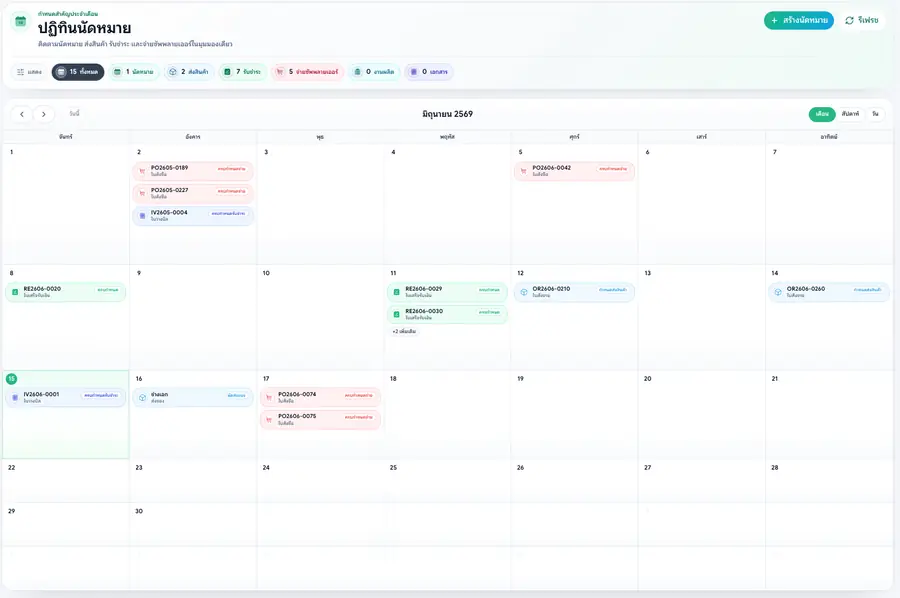Select the June 30 day cell
The image size is (900, 598).
[x=193, y=525]
